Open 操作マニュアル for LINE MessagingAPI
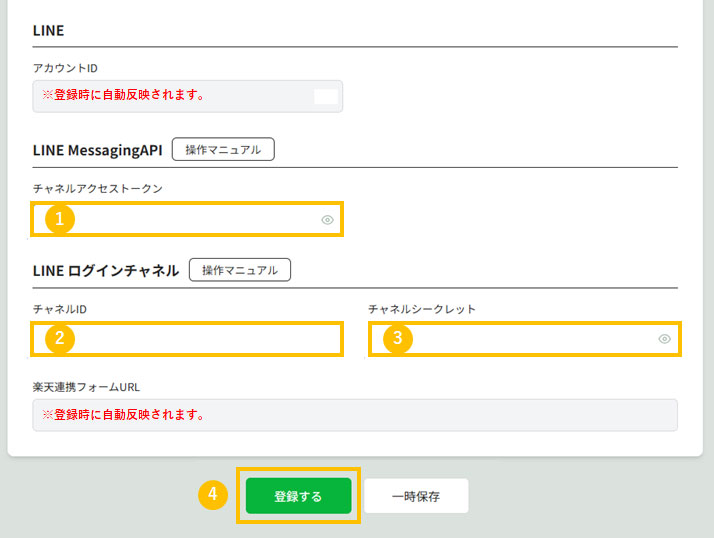This screenshot has height=538, width=714. [x=223, y=149]
